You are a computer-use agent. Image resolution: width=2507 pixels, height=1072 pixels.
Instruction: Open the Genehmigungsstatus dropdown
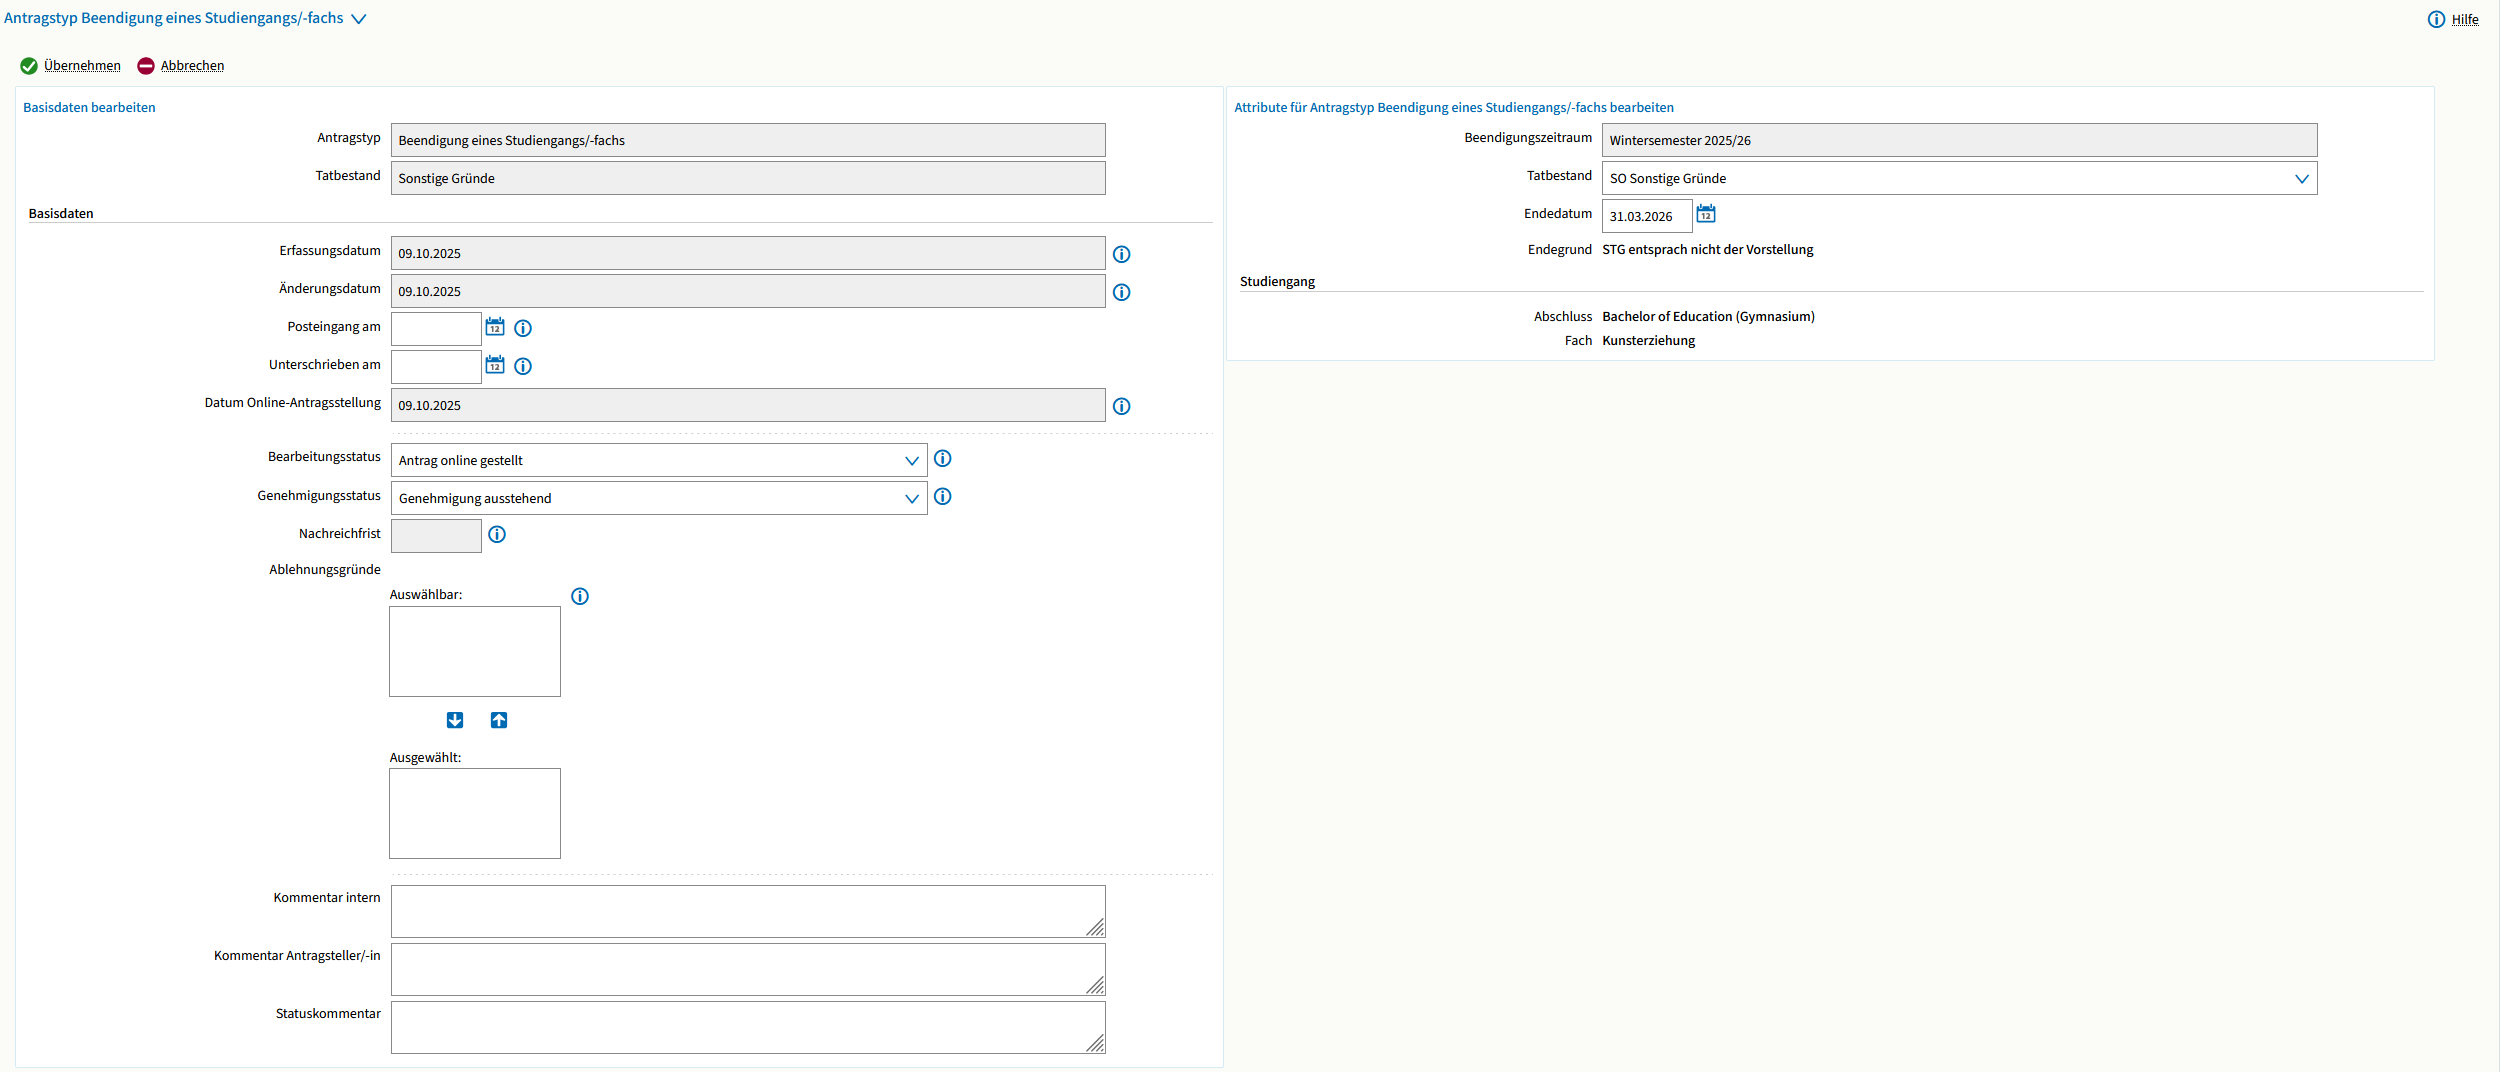point(658,499)
